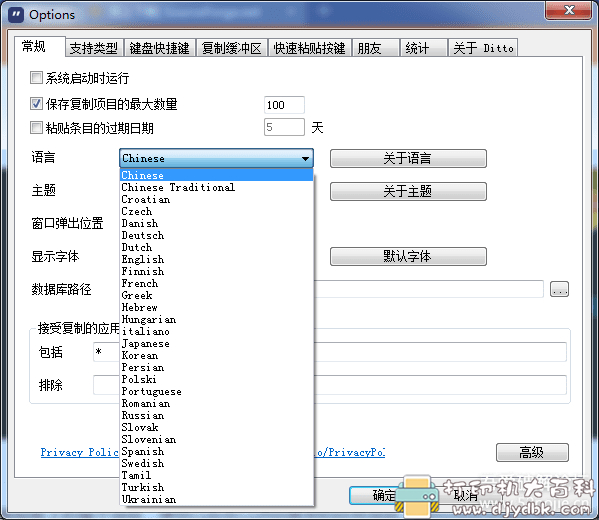Pick Korean from the dropdown list

217,355
